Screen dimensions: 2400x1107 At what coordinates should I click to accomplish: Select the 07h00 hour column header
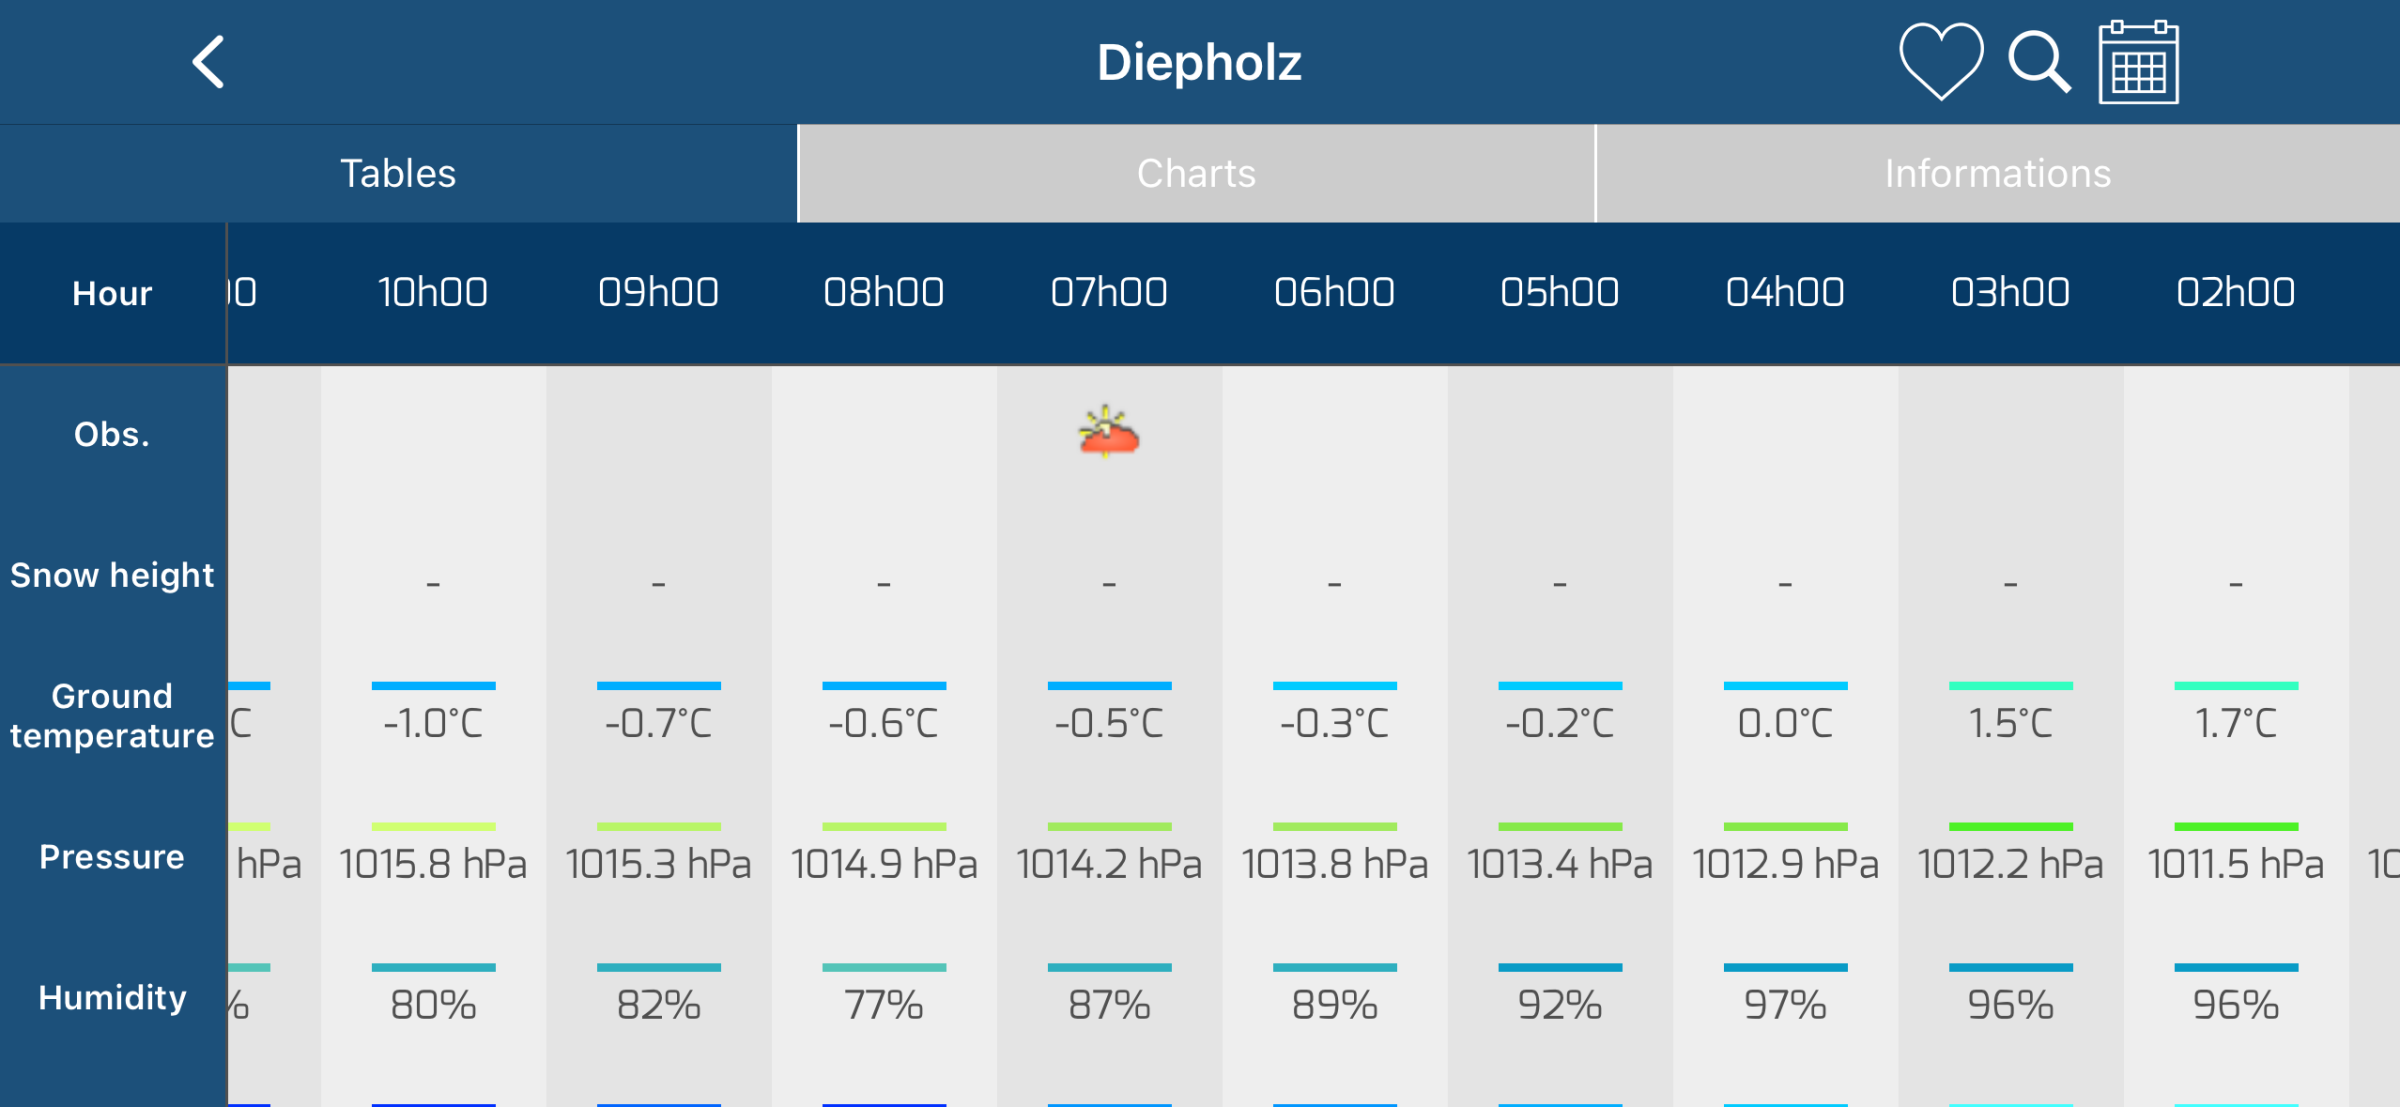1109,293
